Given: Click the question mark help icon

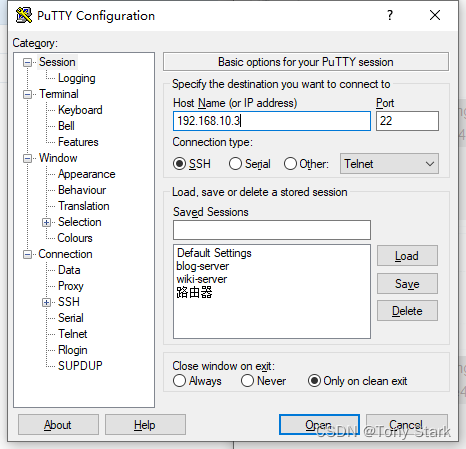Looking at the screenshot, I should pos(390,15).
